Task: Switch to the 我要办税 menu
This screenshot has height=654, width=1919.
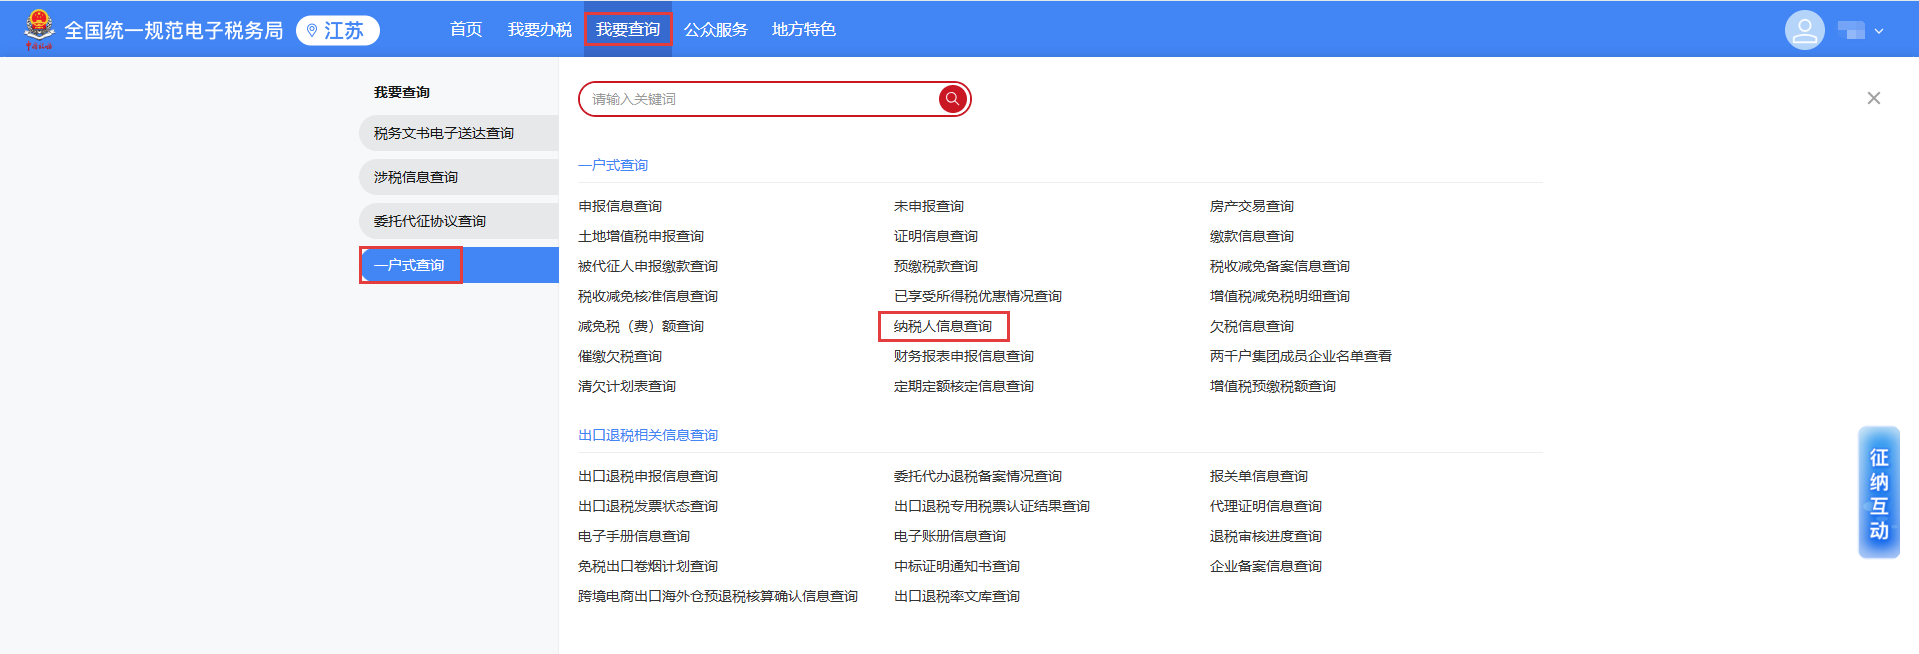Action: (x=539, y=30)
